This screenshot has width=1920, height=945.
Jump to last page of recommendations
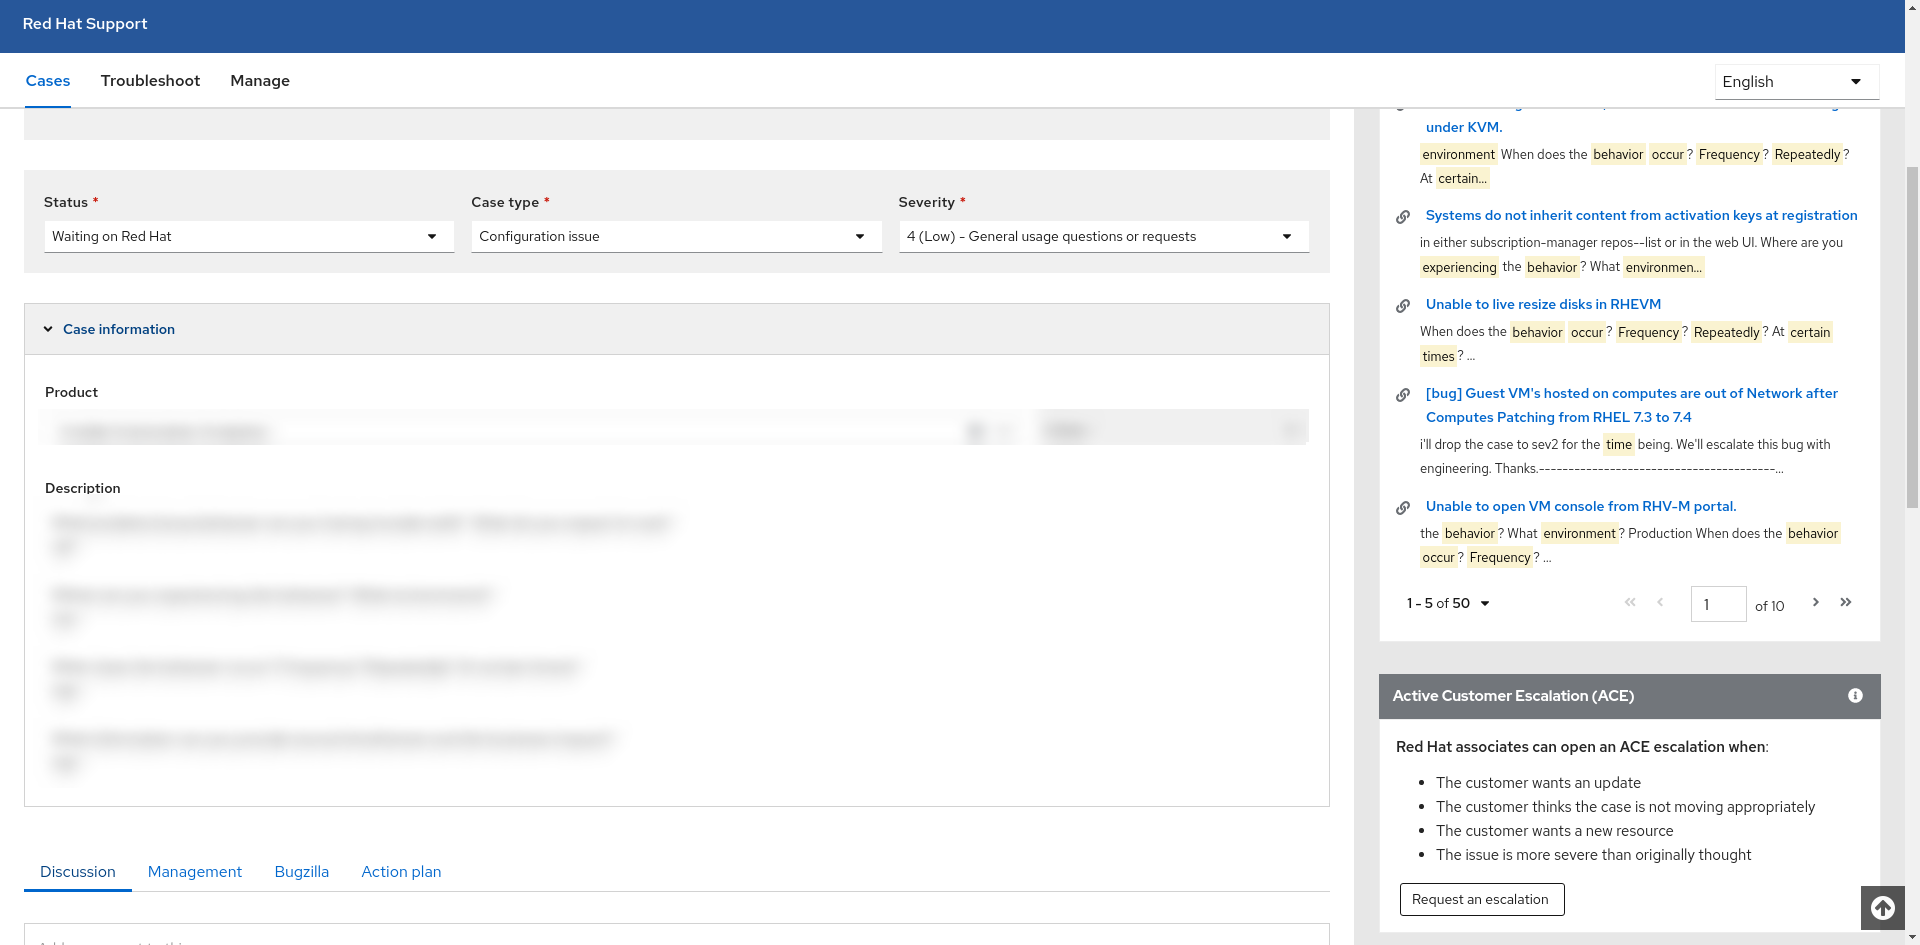point(1846,602)
